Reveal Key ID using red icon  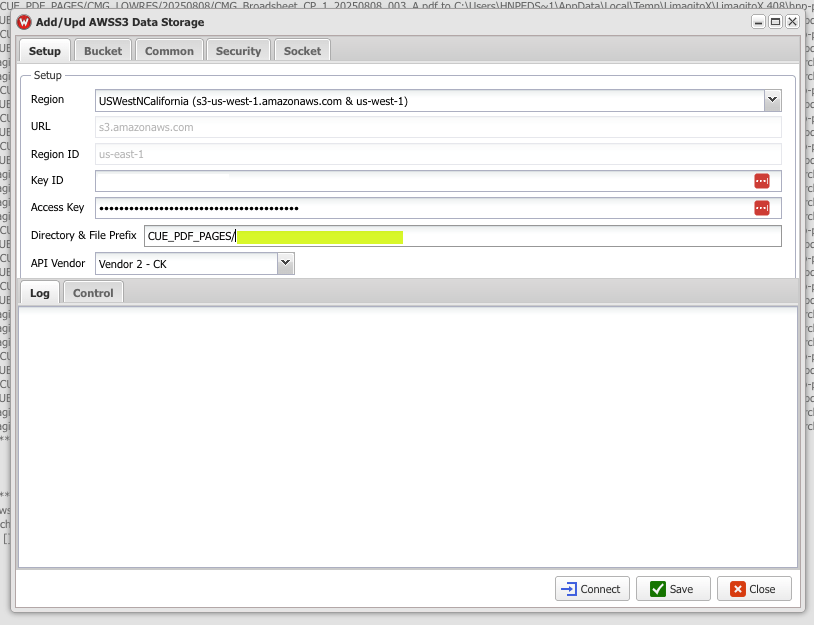(x=762, y=181)
